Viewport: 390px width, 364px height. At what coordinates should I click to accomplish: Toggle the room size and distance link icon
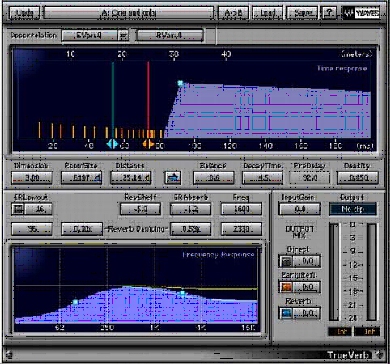pos(172,177)
